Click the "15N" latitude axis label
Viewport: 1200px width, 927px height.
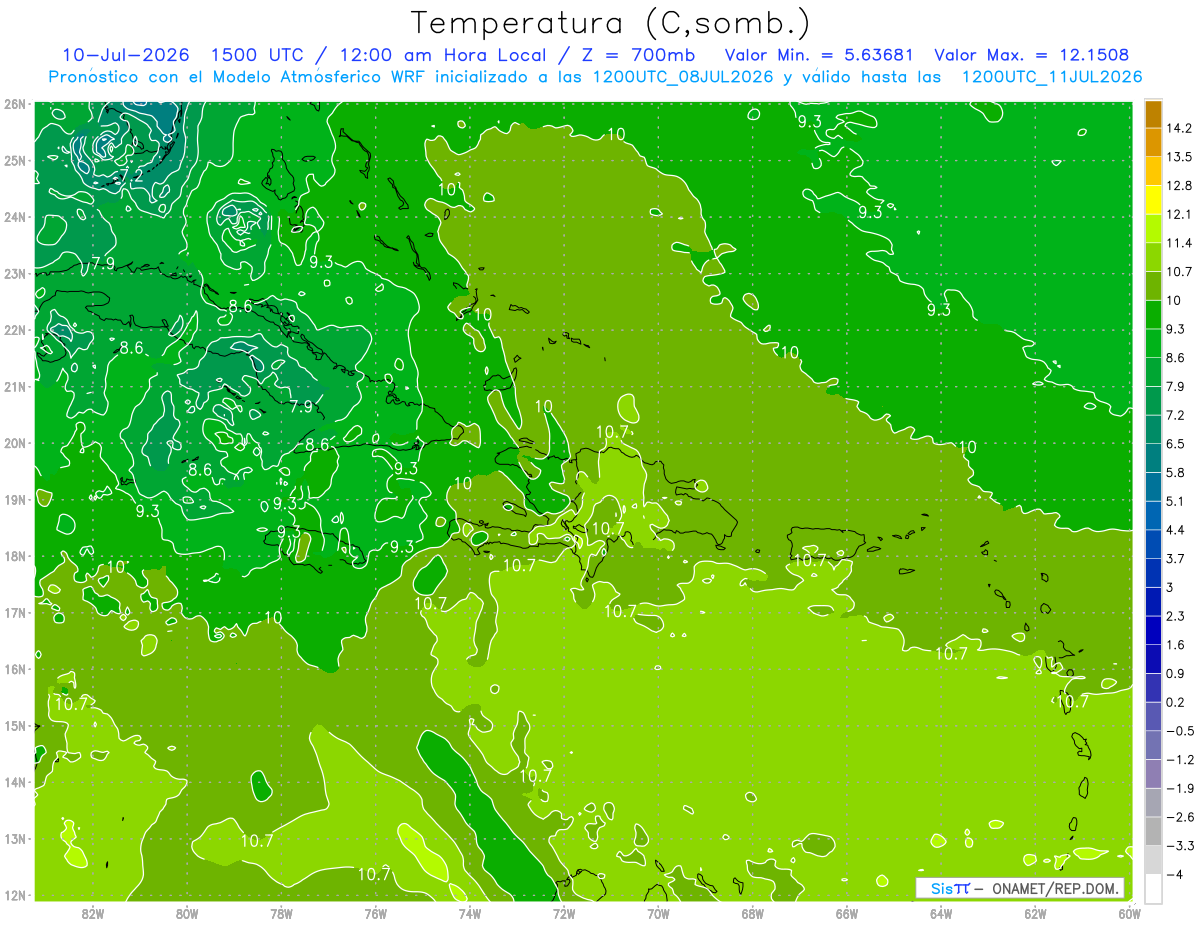[14, 725]
